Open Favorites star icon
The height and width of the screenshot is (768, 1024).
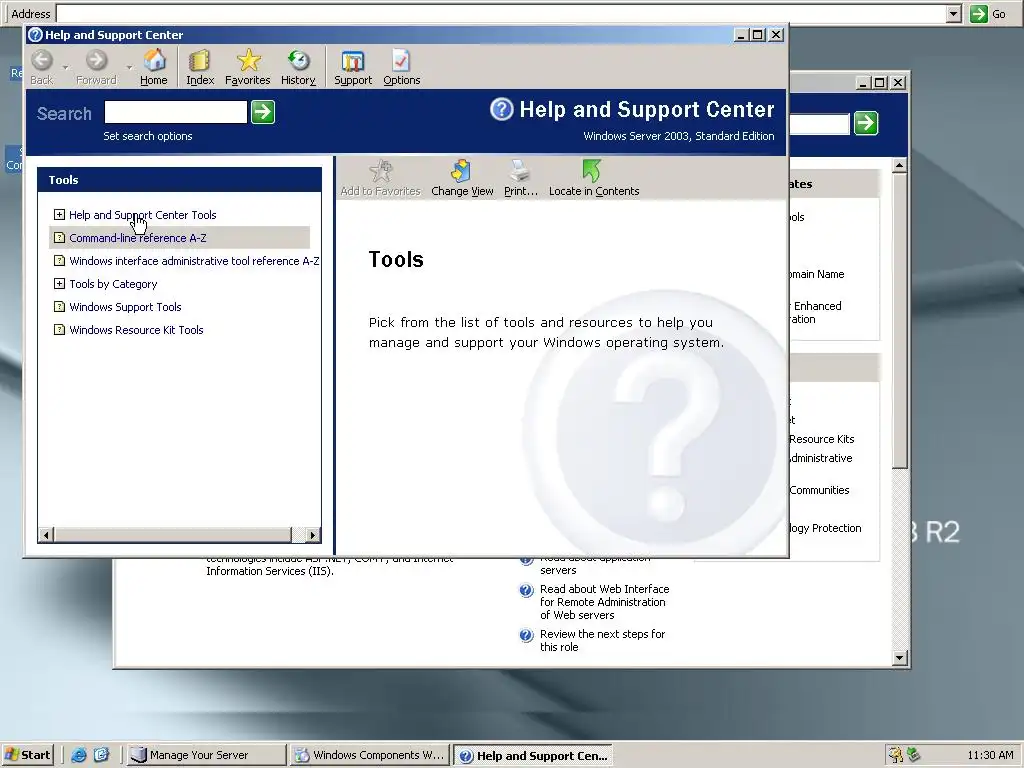tap(248, 61)
